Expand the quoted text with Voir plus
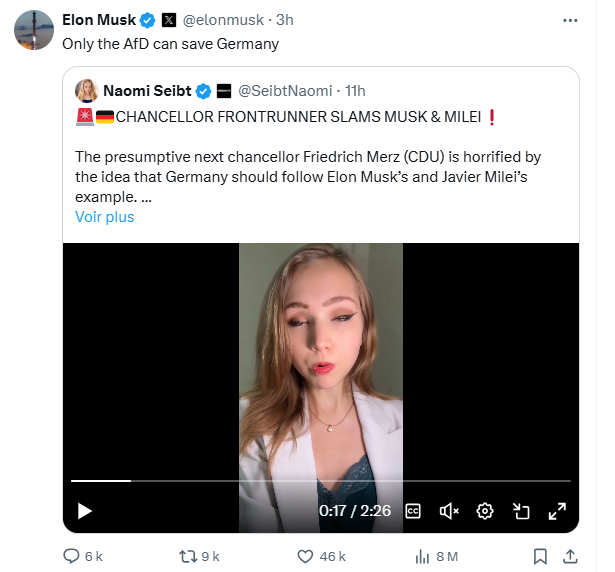615x572 pixels. [104, 217]
